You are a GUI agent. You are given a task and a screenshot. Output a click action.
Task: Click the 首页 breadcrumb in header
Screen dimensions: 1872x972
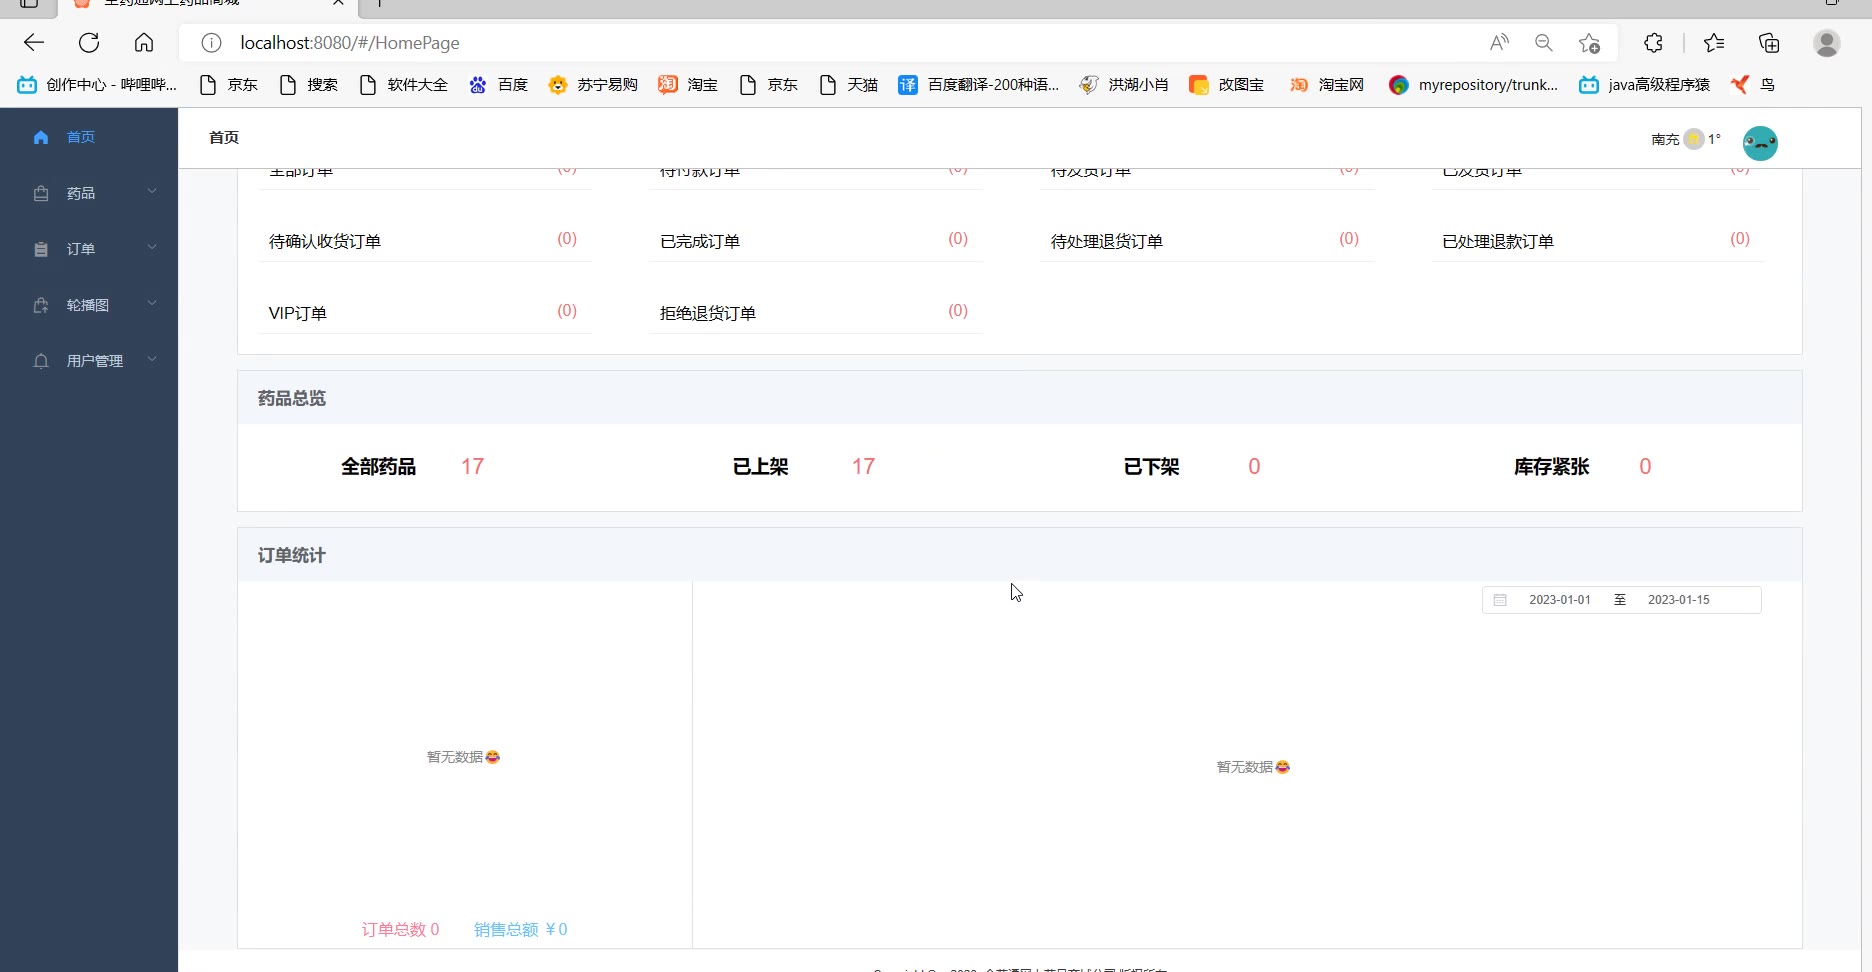[224, 137]
